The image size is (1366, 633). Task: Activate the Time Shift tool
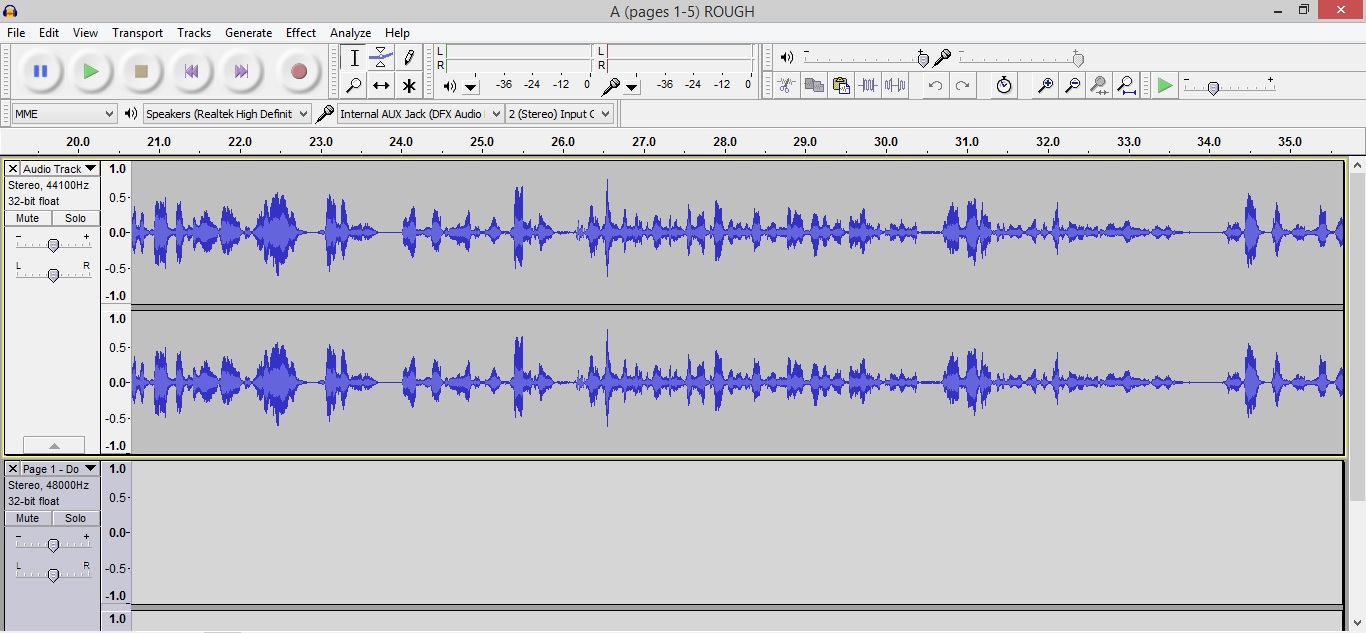point(381,86)
